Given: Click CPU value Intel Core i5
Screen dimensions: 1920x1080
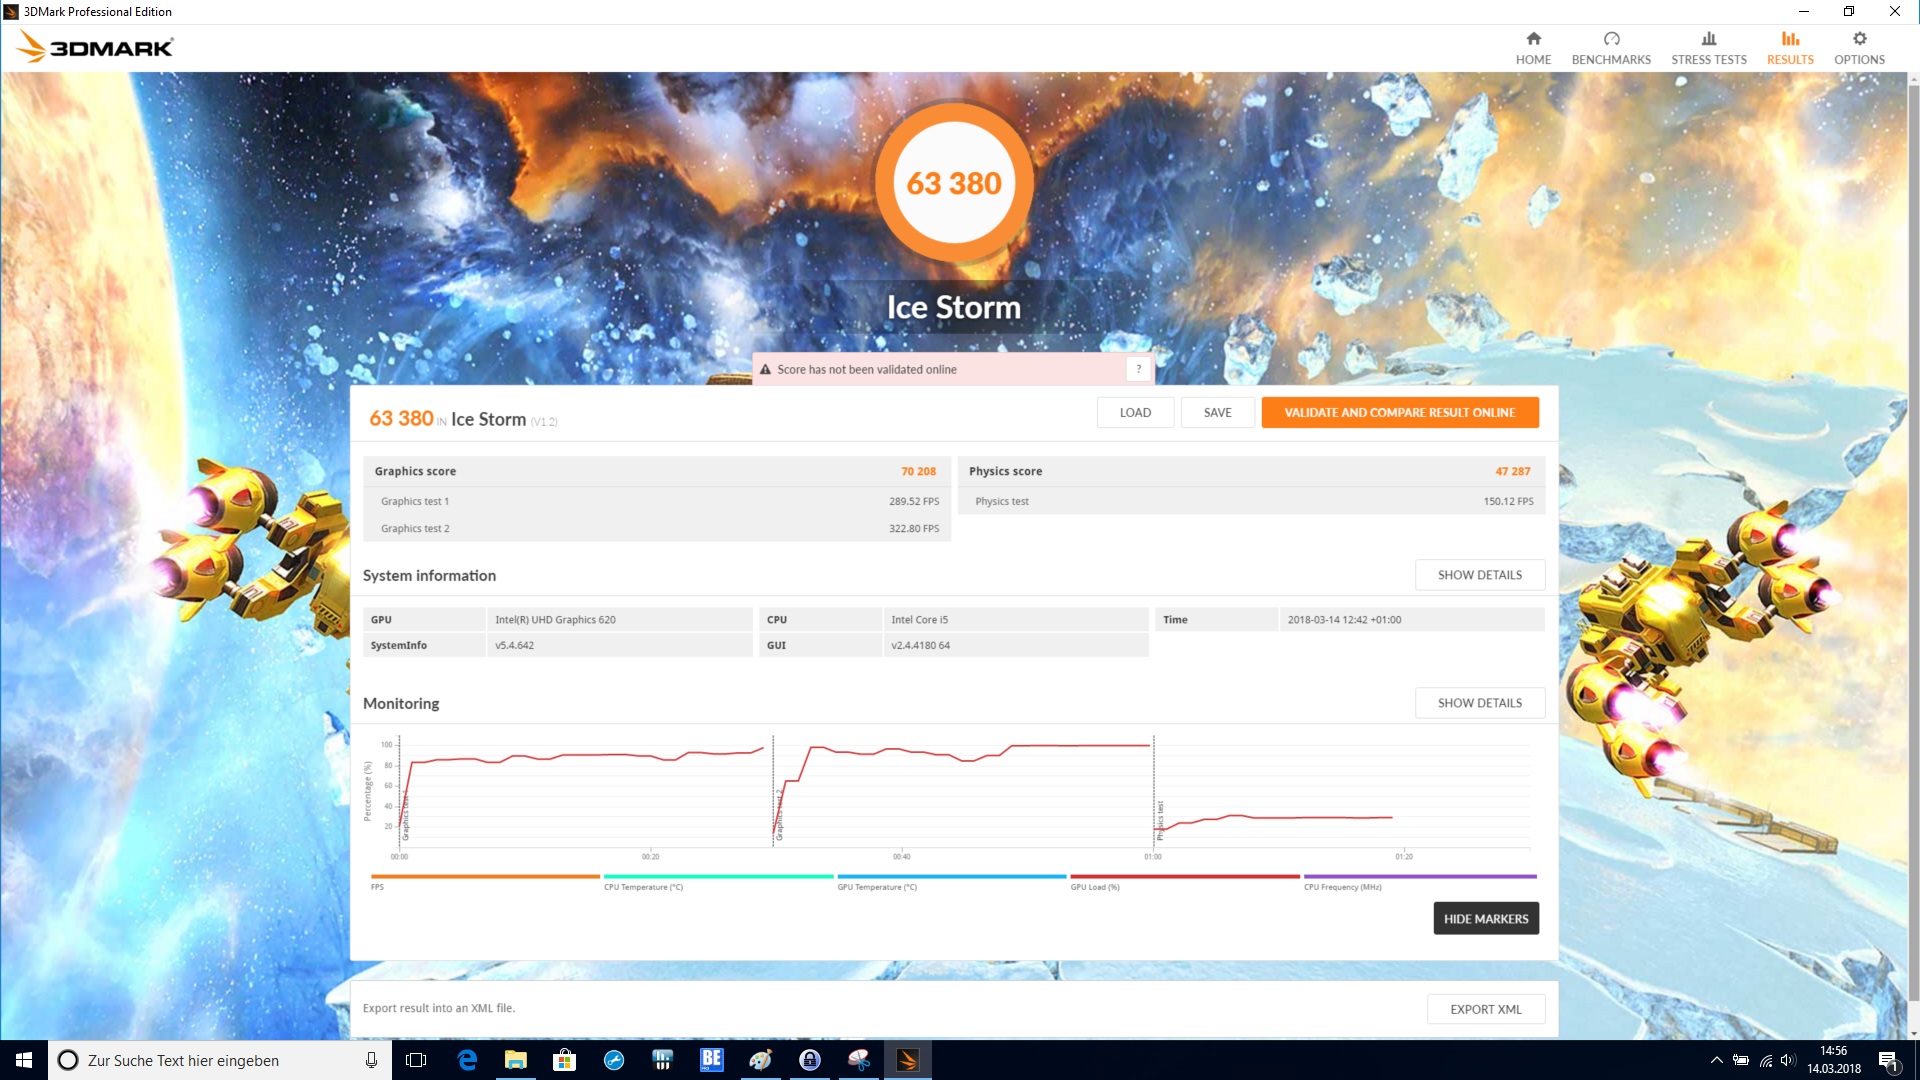Looking at the screenshot, I should [x=919, y=619].
